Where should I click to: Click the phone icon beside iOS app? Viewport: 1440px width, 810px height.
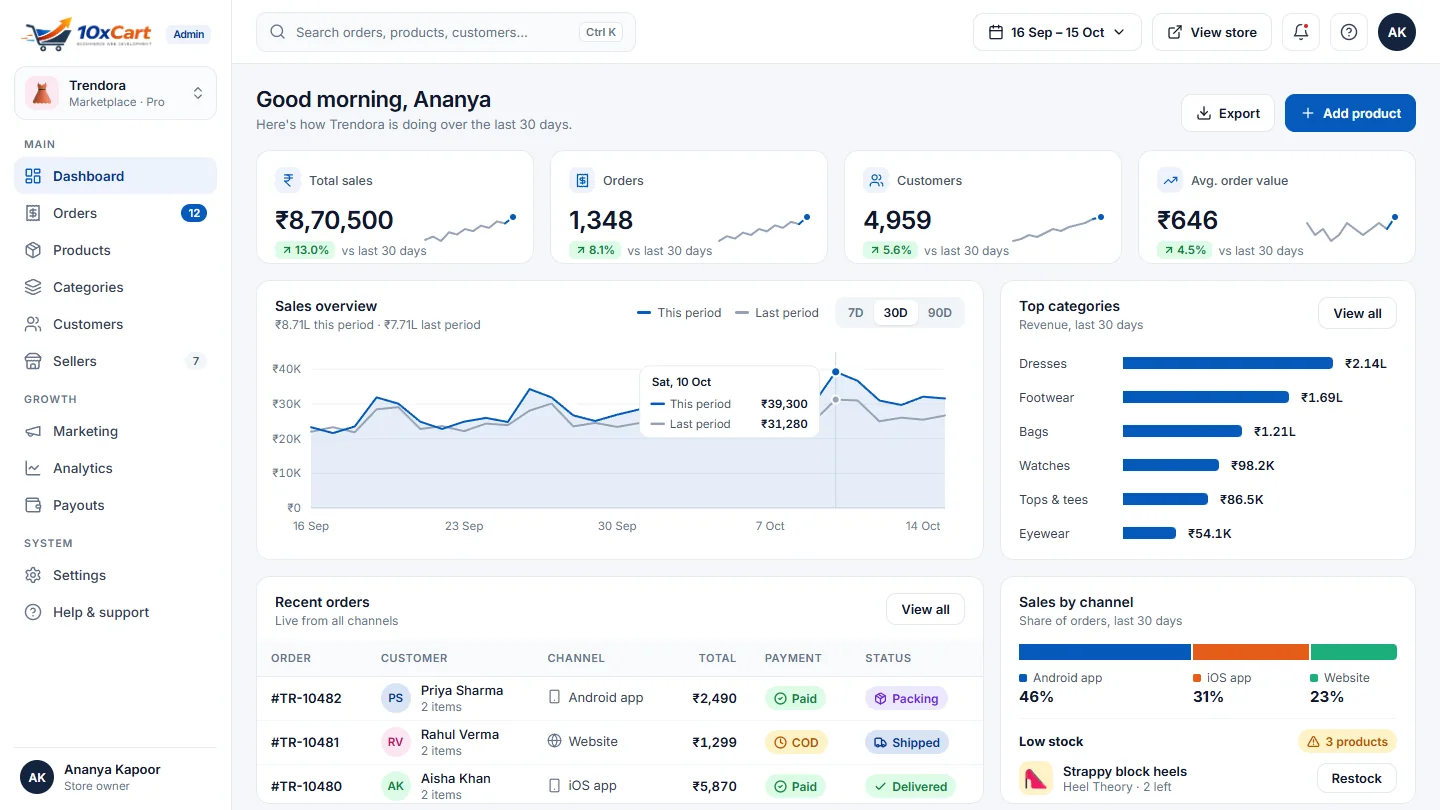555,785
